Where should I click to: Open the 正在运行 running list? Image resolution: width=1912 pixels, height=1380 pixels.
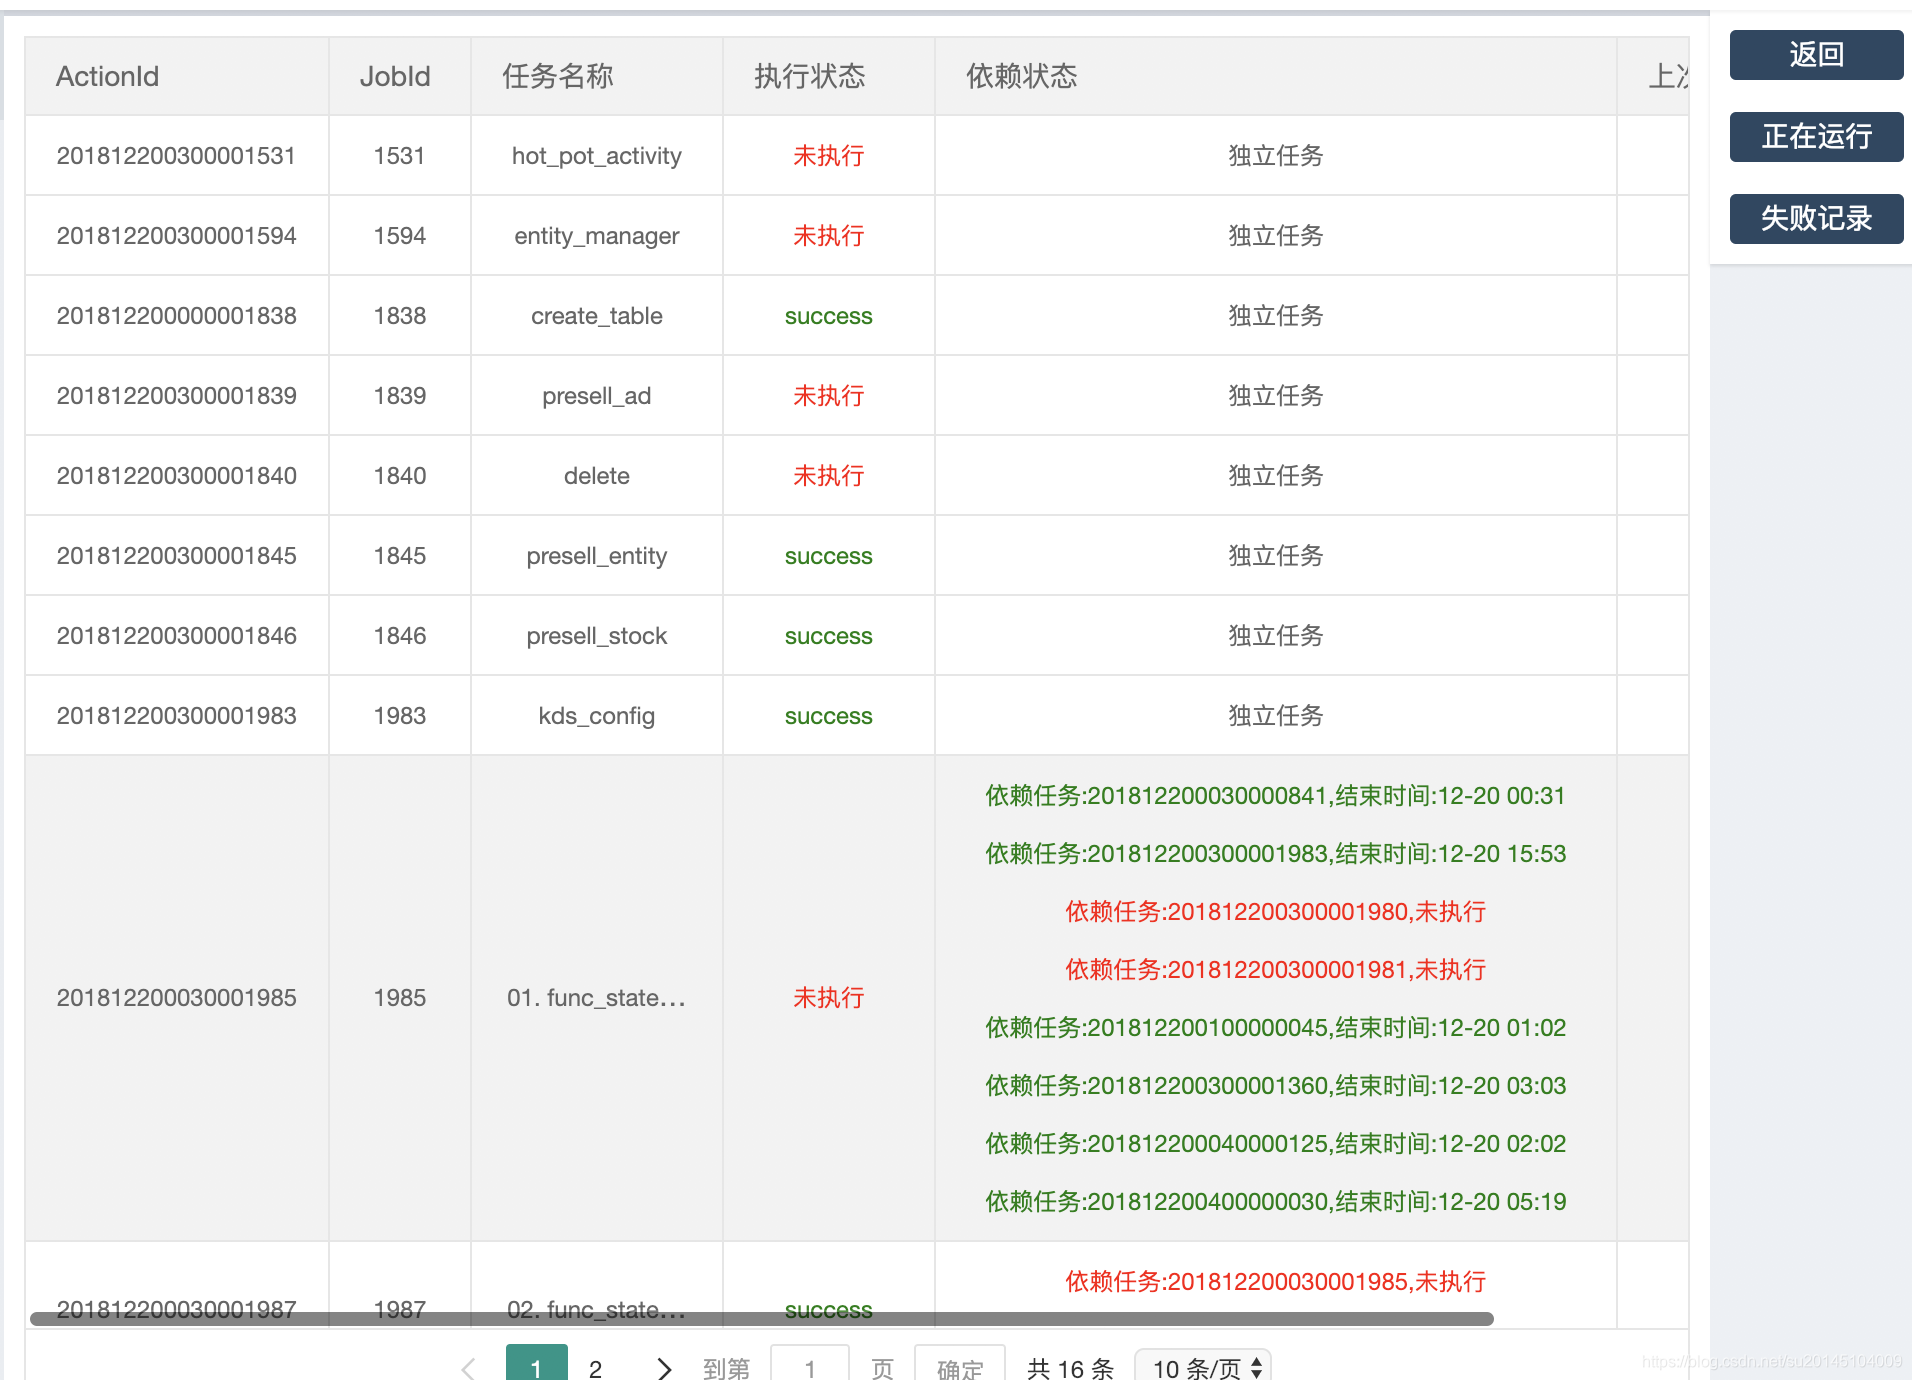[x=1816, y=137]
